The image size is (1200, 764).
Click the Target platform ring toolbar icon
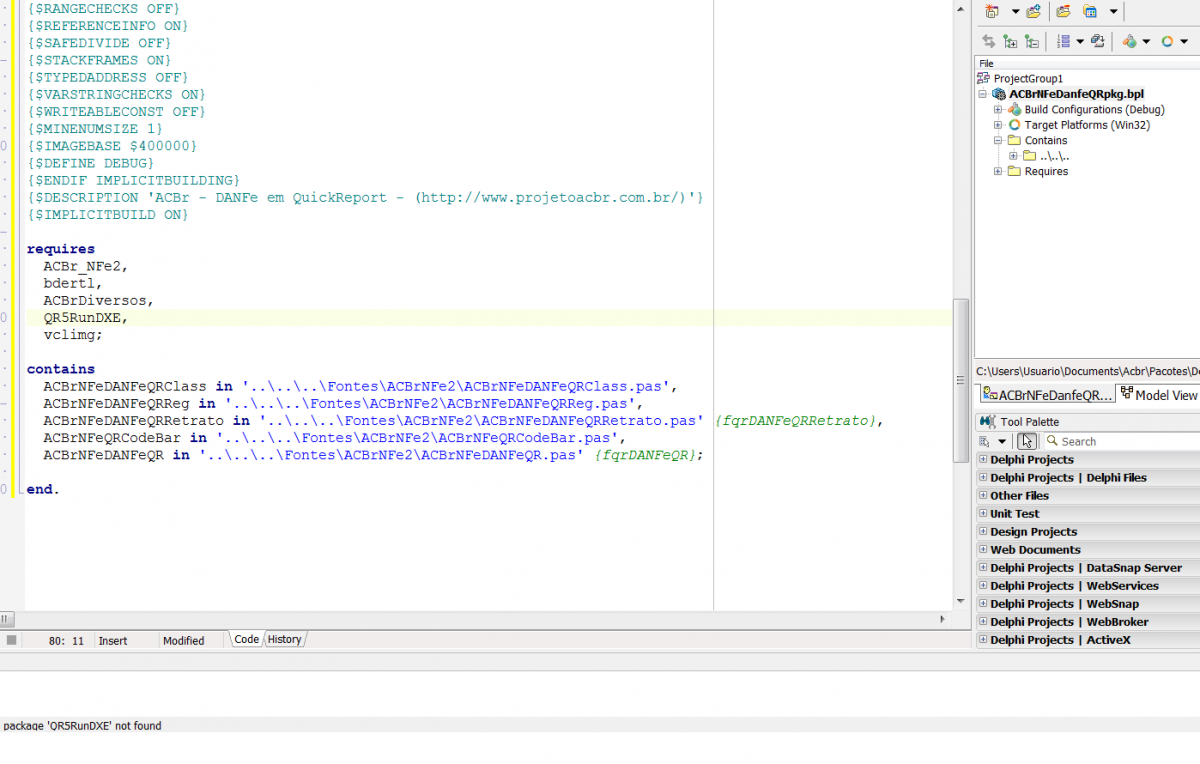click(x=1167, y=41)
